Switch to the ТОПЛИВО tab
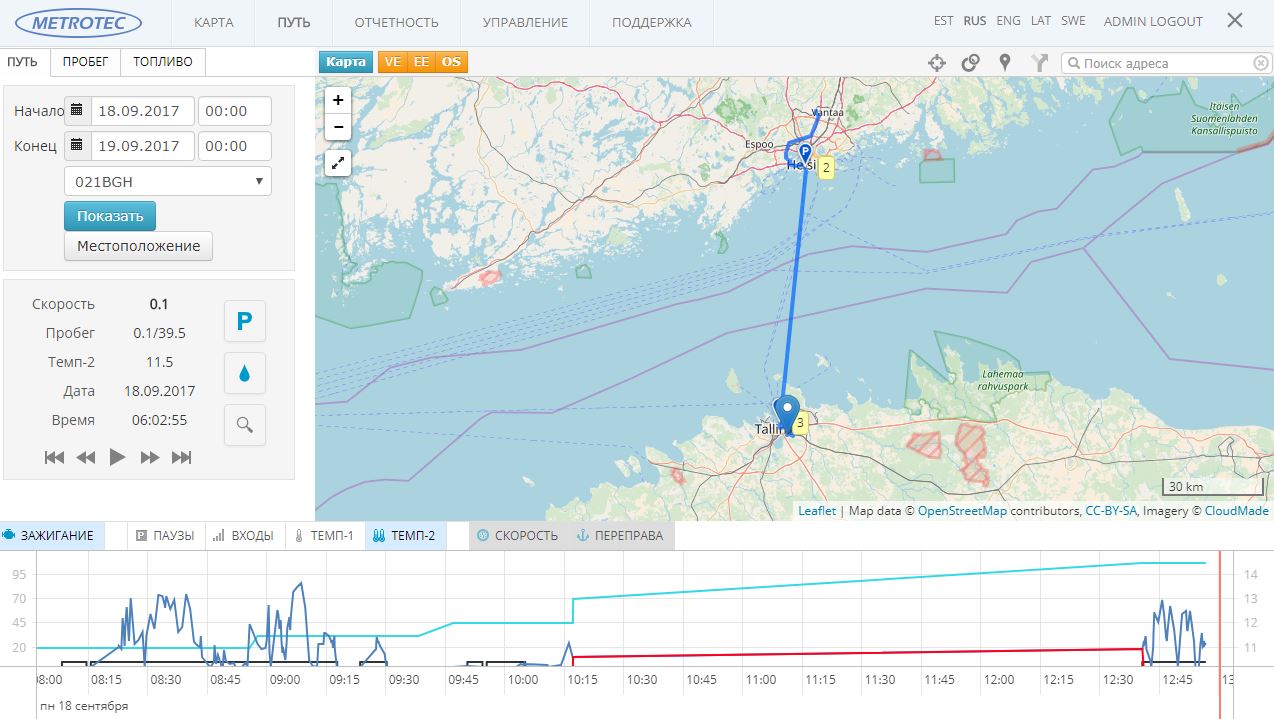 (x=163, y=62)
